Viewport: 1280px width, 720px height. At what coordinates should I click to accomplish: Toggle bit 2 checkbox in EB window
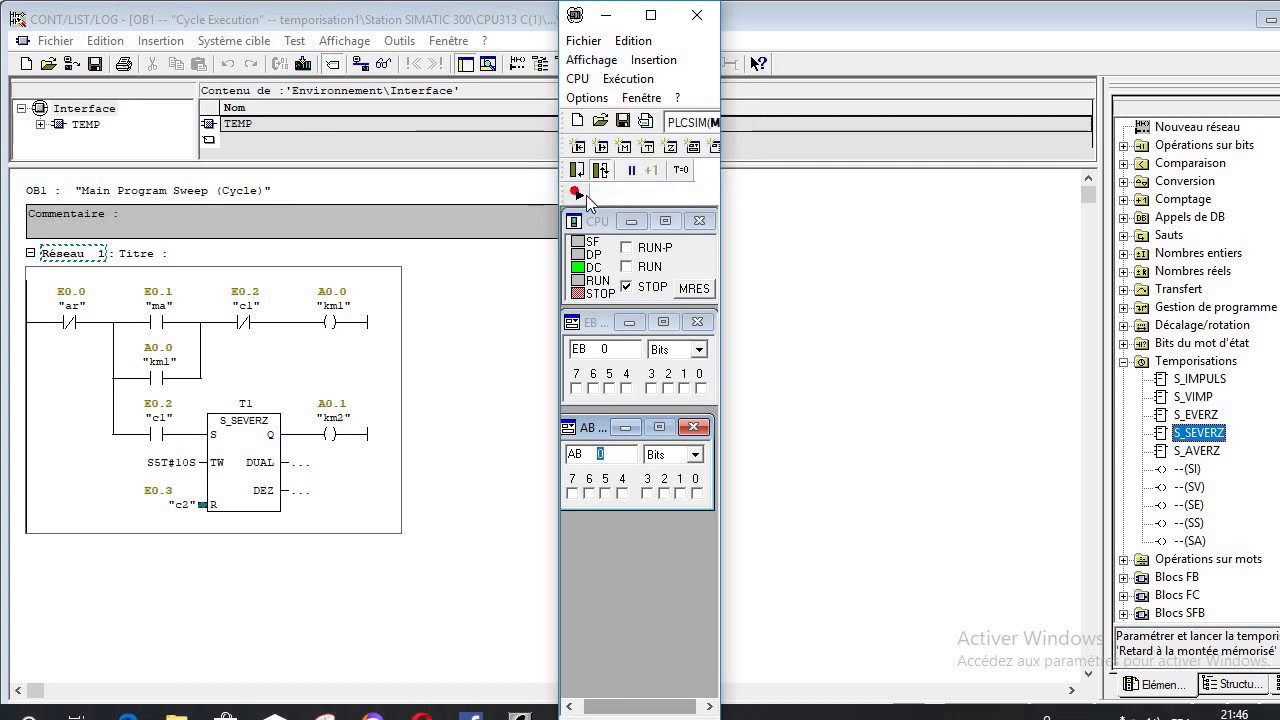coord(668,388)
